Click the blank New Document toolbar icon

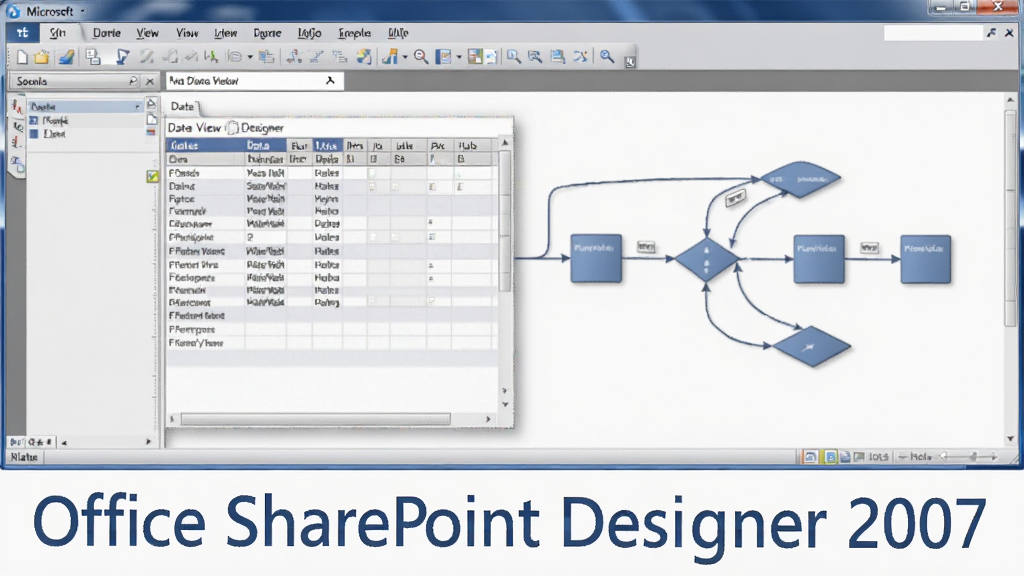22,57
